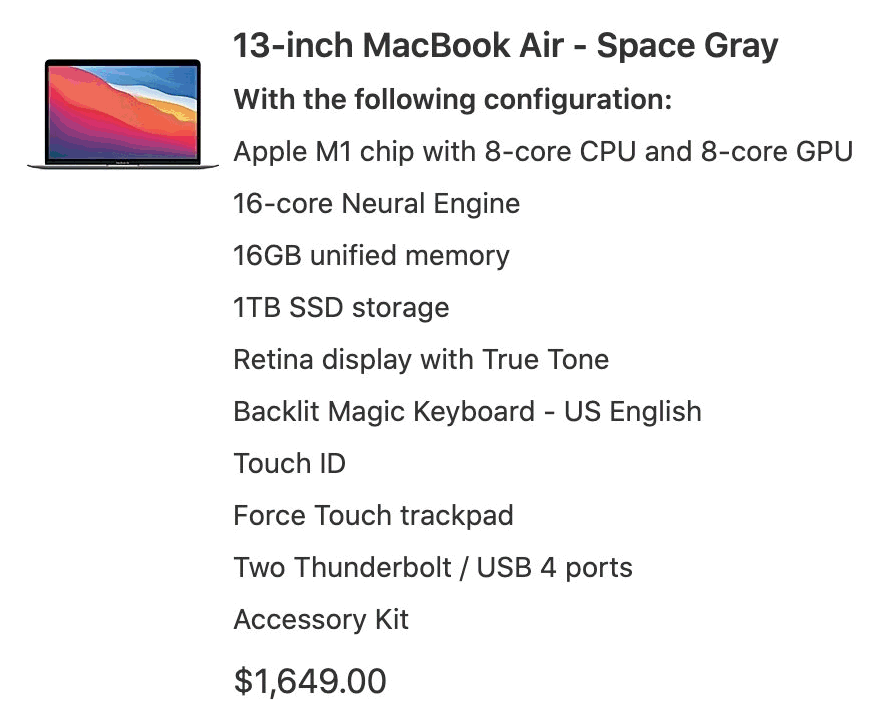Click the $1,649.00 price
Viewport: 889px width, 710px height.
click(310, 681)
